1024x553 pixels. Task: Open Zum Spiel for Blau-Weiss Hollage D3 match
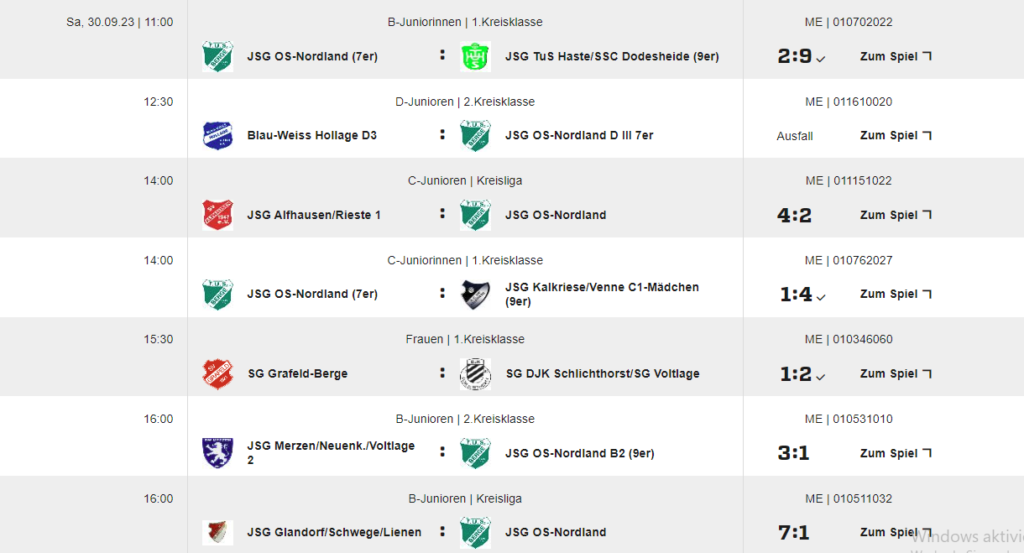tap(895, 135)
